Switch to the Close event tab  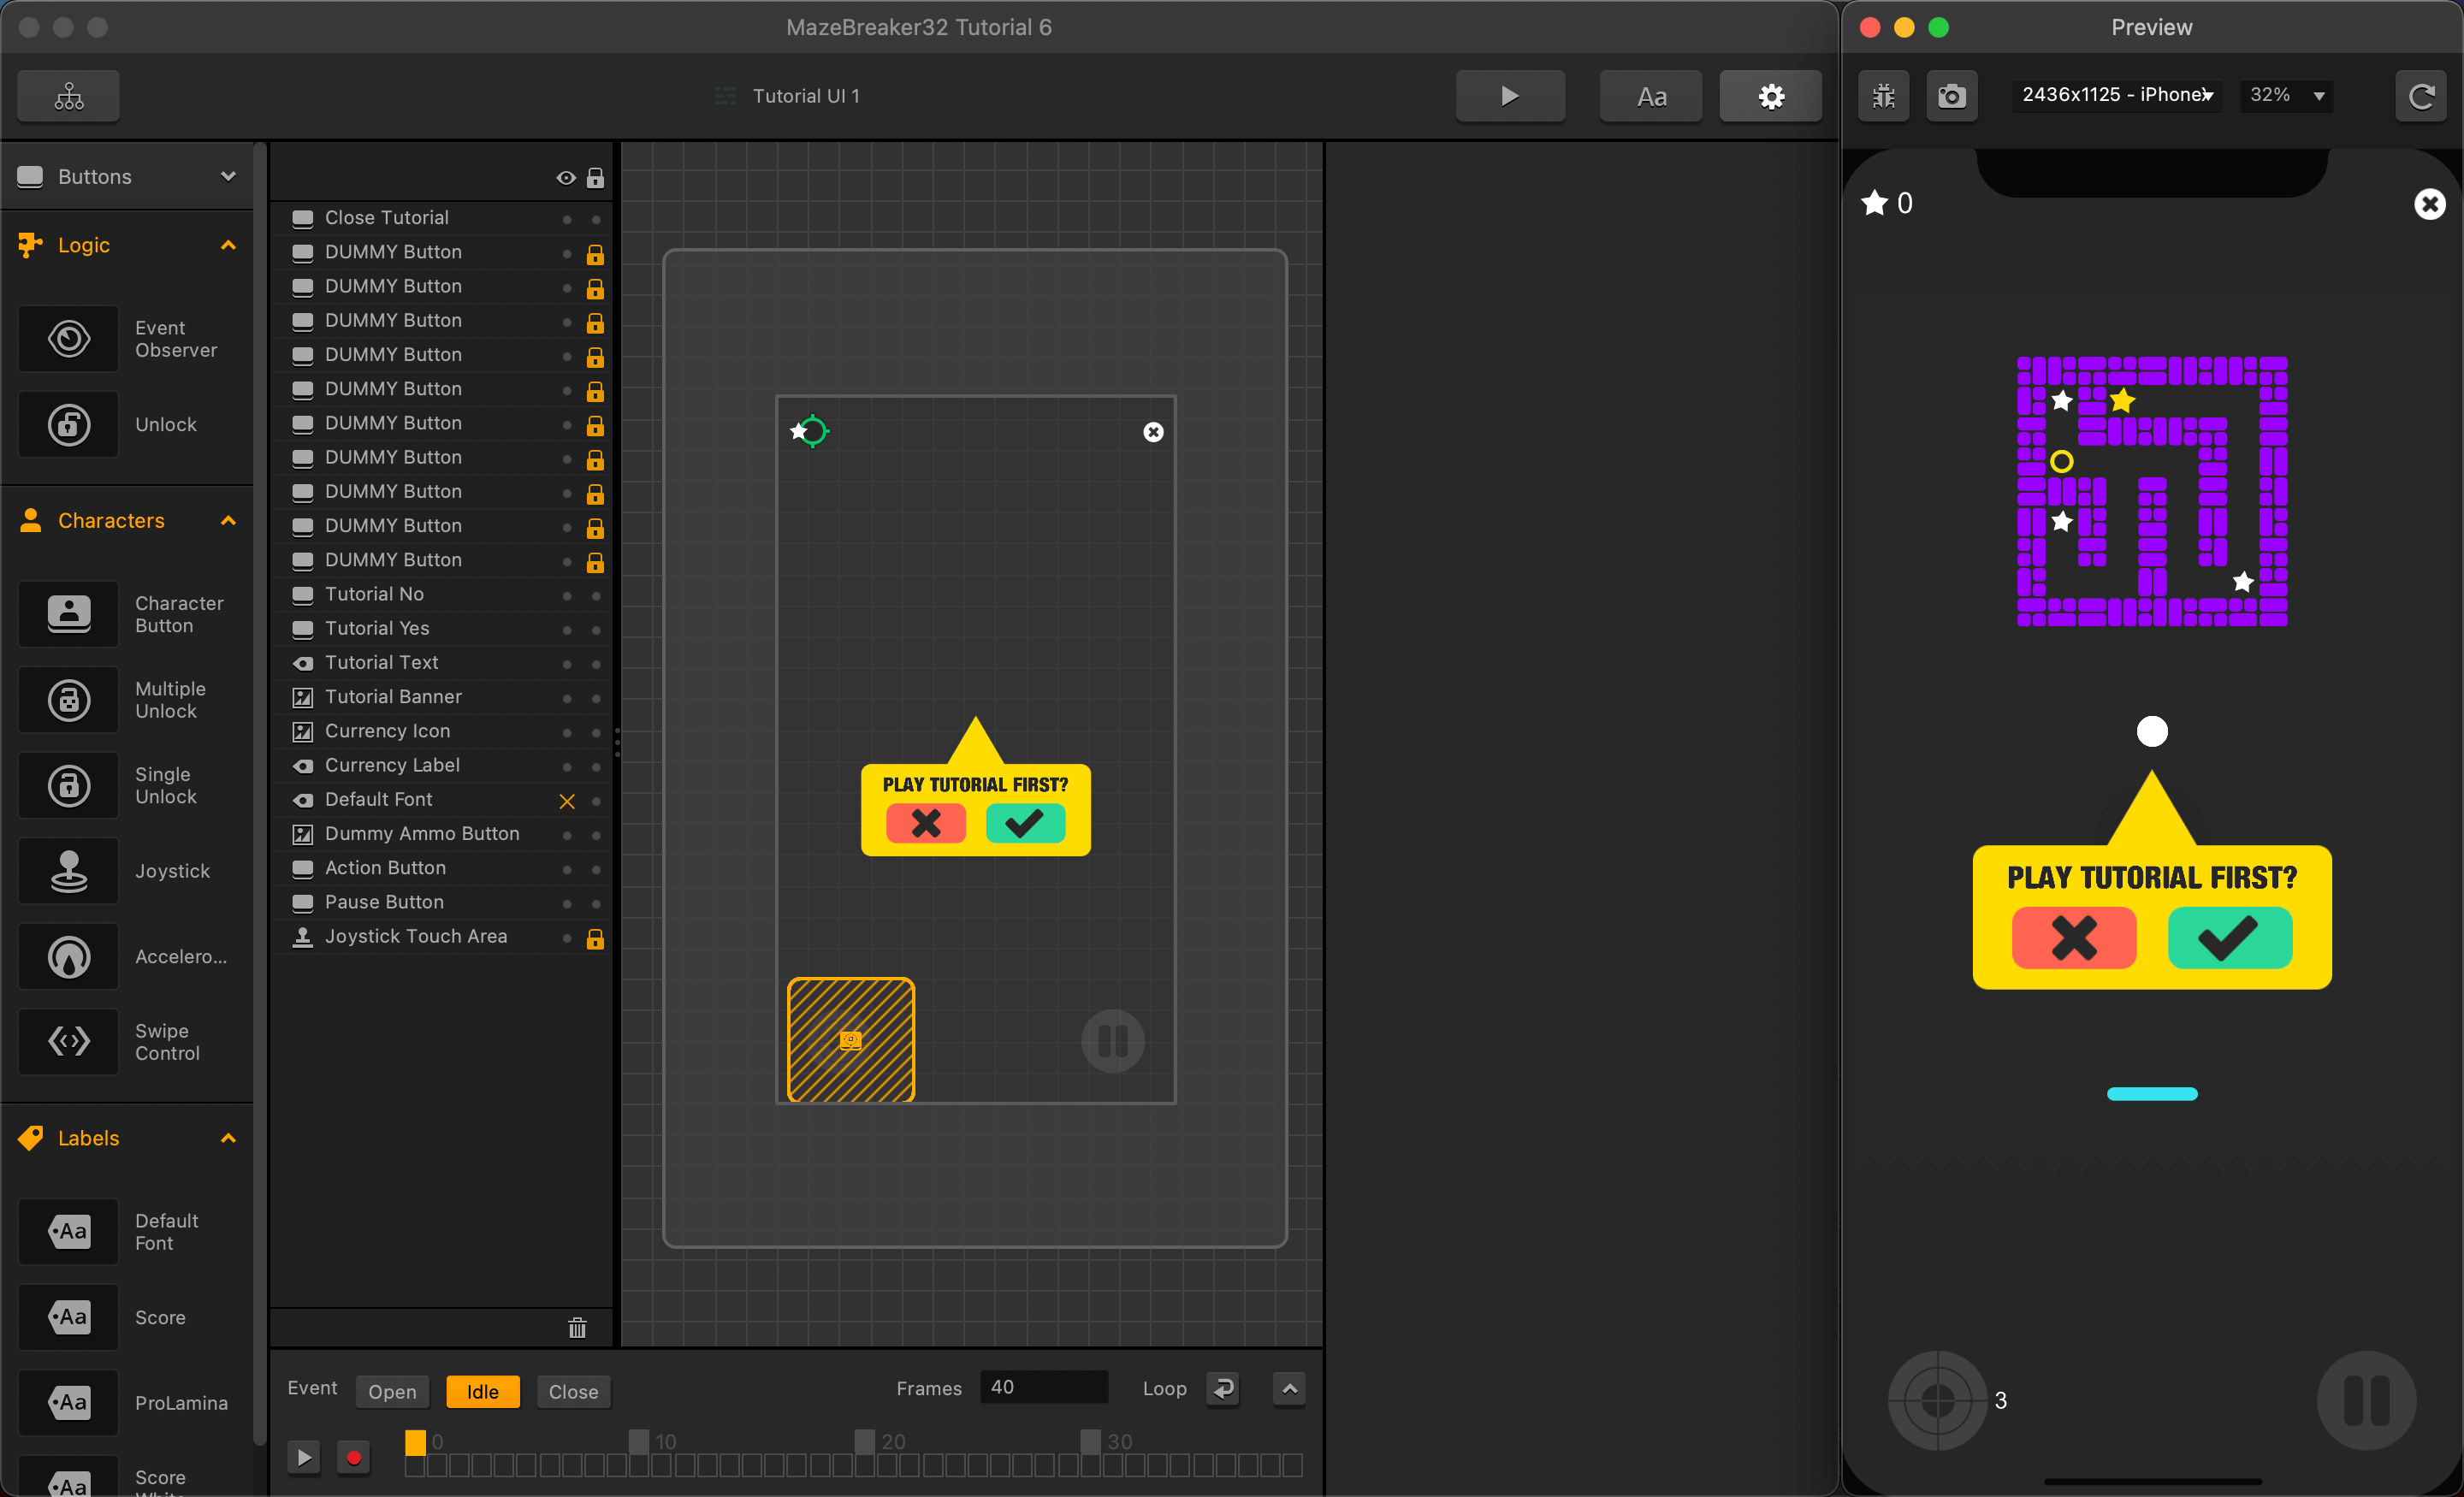[x=573, y=1391]
